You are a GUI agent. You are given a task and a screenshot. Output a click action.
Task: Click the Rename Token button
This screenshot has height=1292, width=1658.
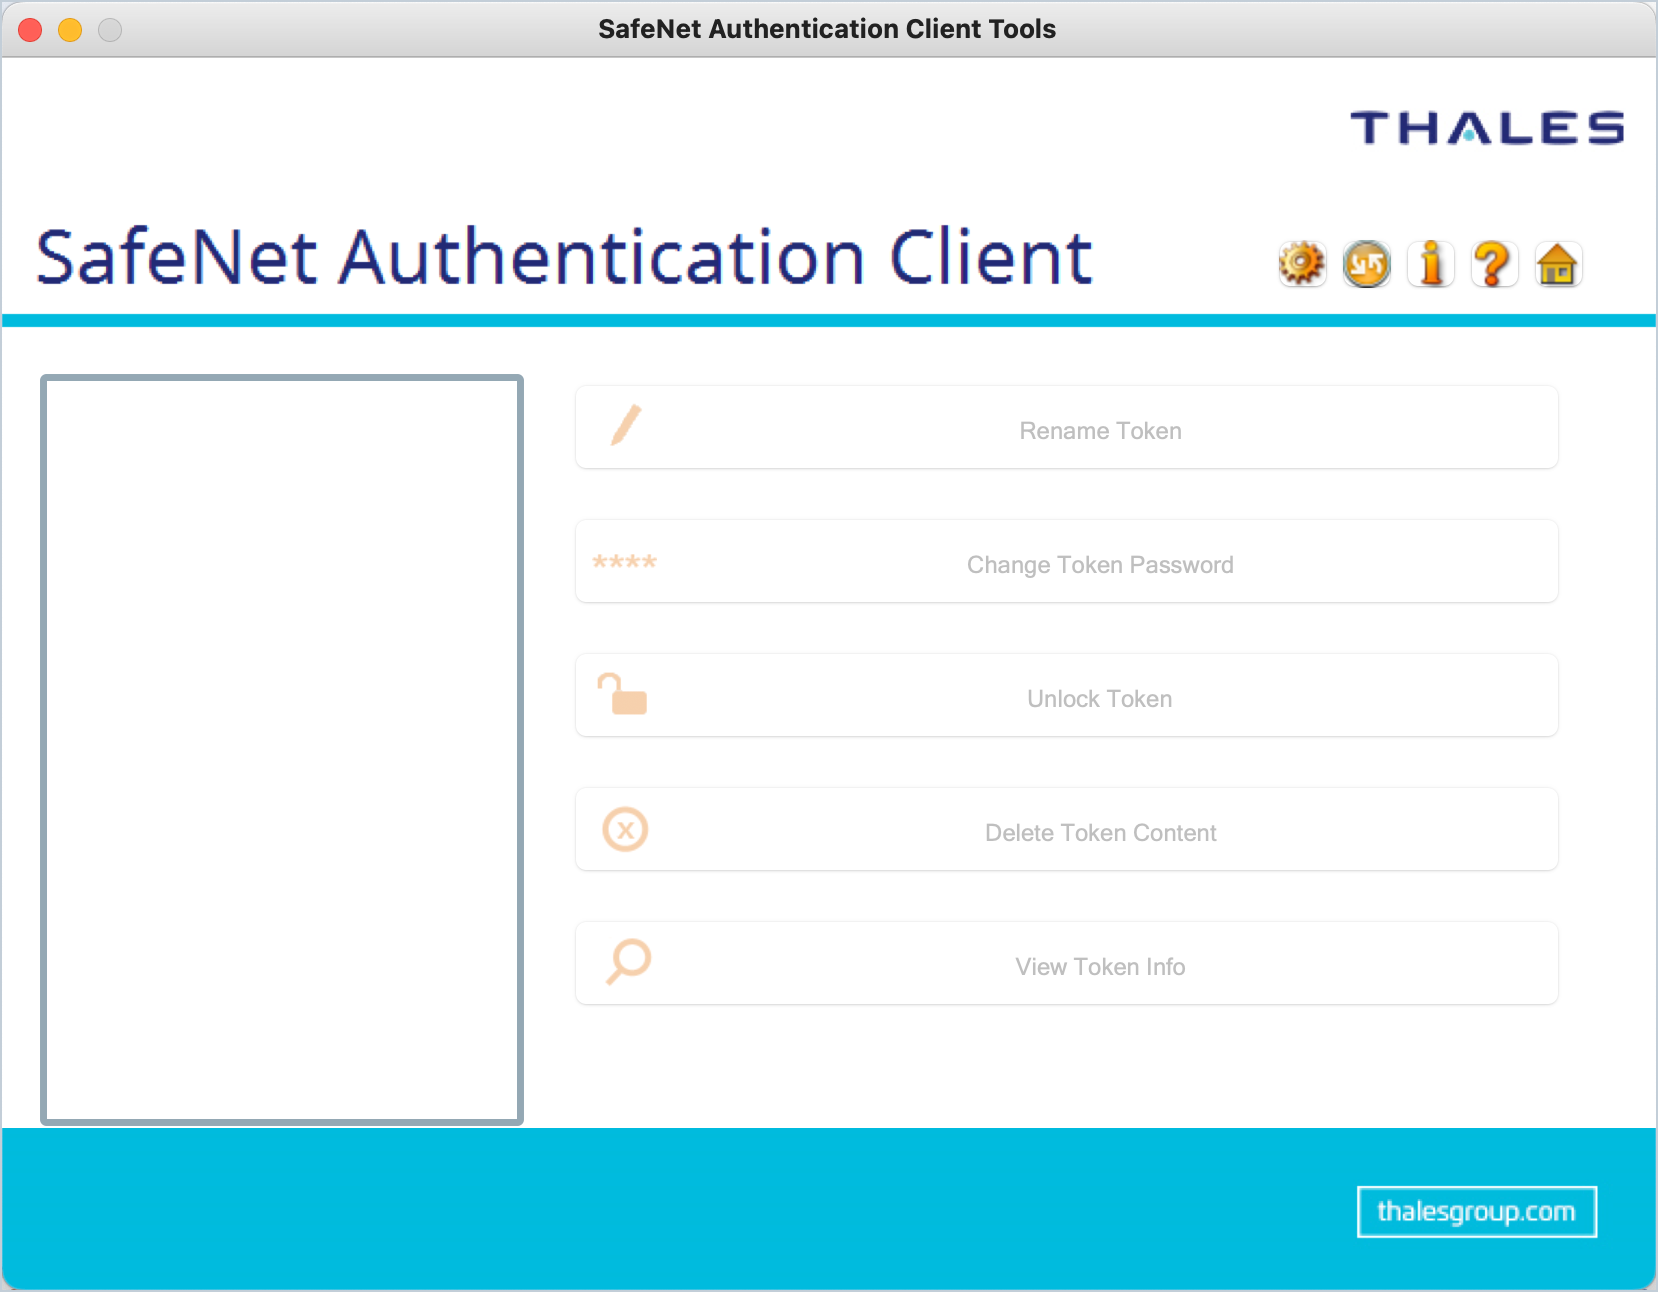tap(1067, 428)
